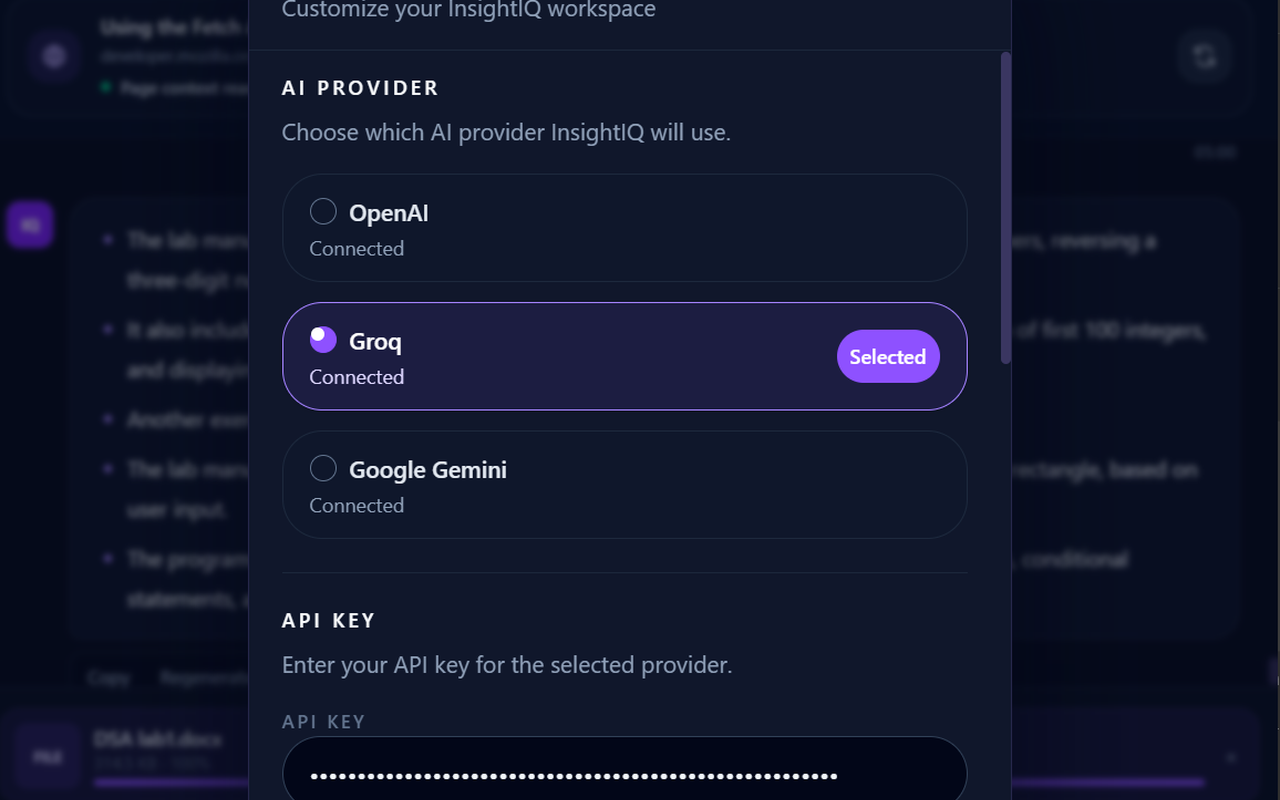1280x800 pixels.
Task: Focus the masked API key field
Action: point(625,773)
